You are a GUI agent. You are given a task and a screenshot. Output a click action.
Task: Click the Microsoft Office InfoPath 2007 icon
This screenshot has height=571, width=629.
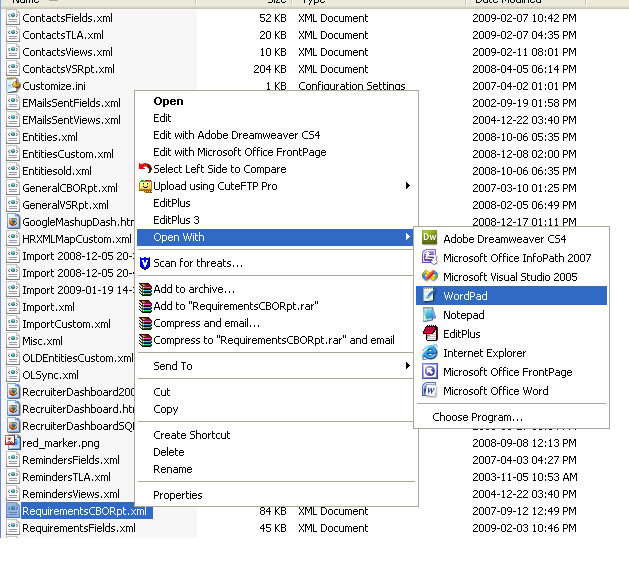[x=430, y=257]
